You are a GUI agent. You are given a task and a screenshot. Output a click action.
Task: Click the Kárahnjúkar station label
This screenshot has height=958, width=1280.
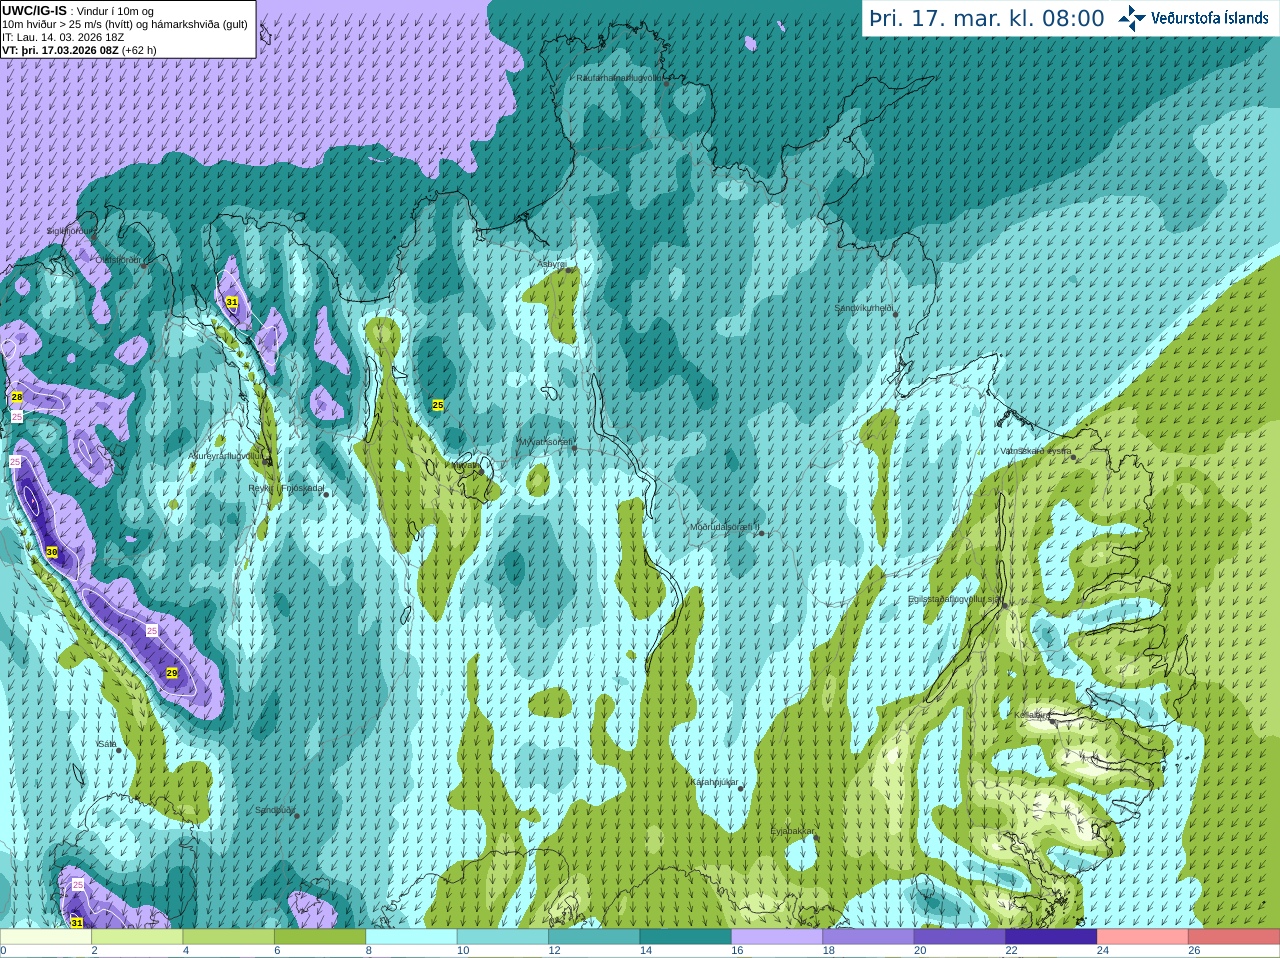pos(714,782)
